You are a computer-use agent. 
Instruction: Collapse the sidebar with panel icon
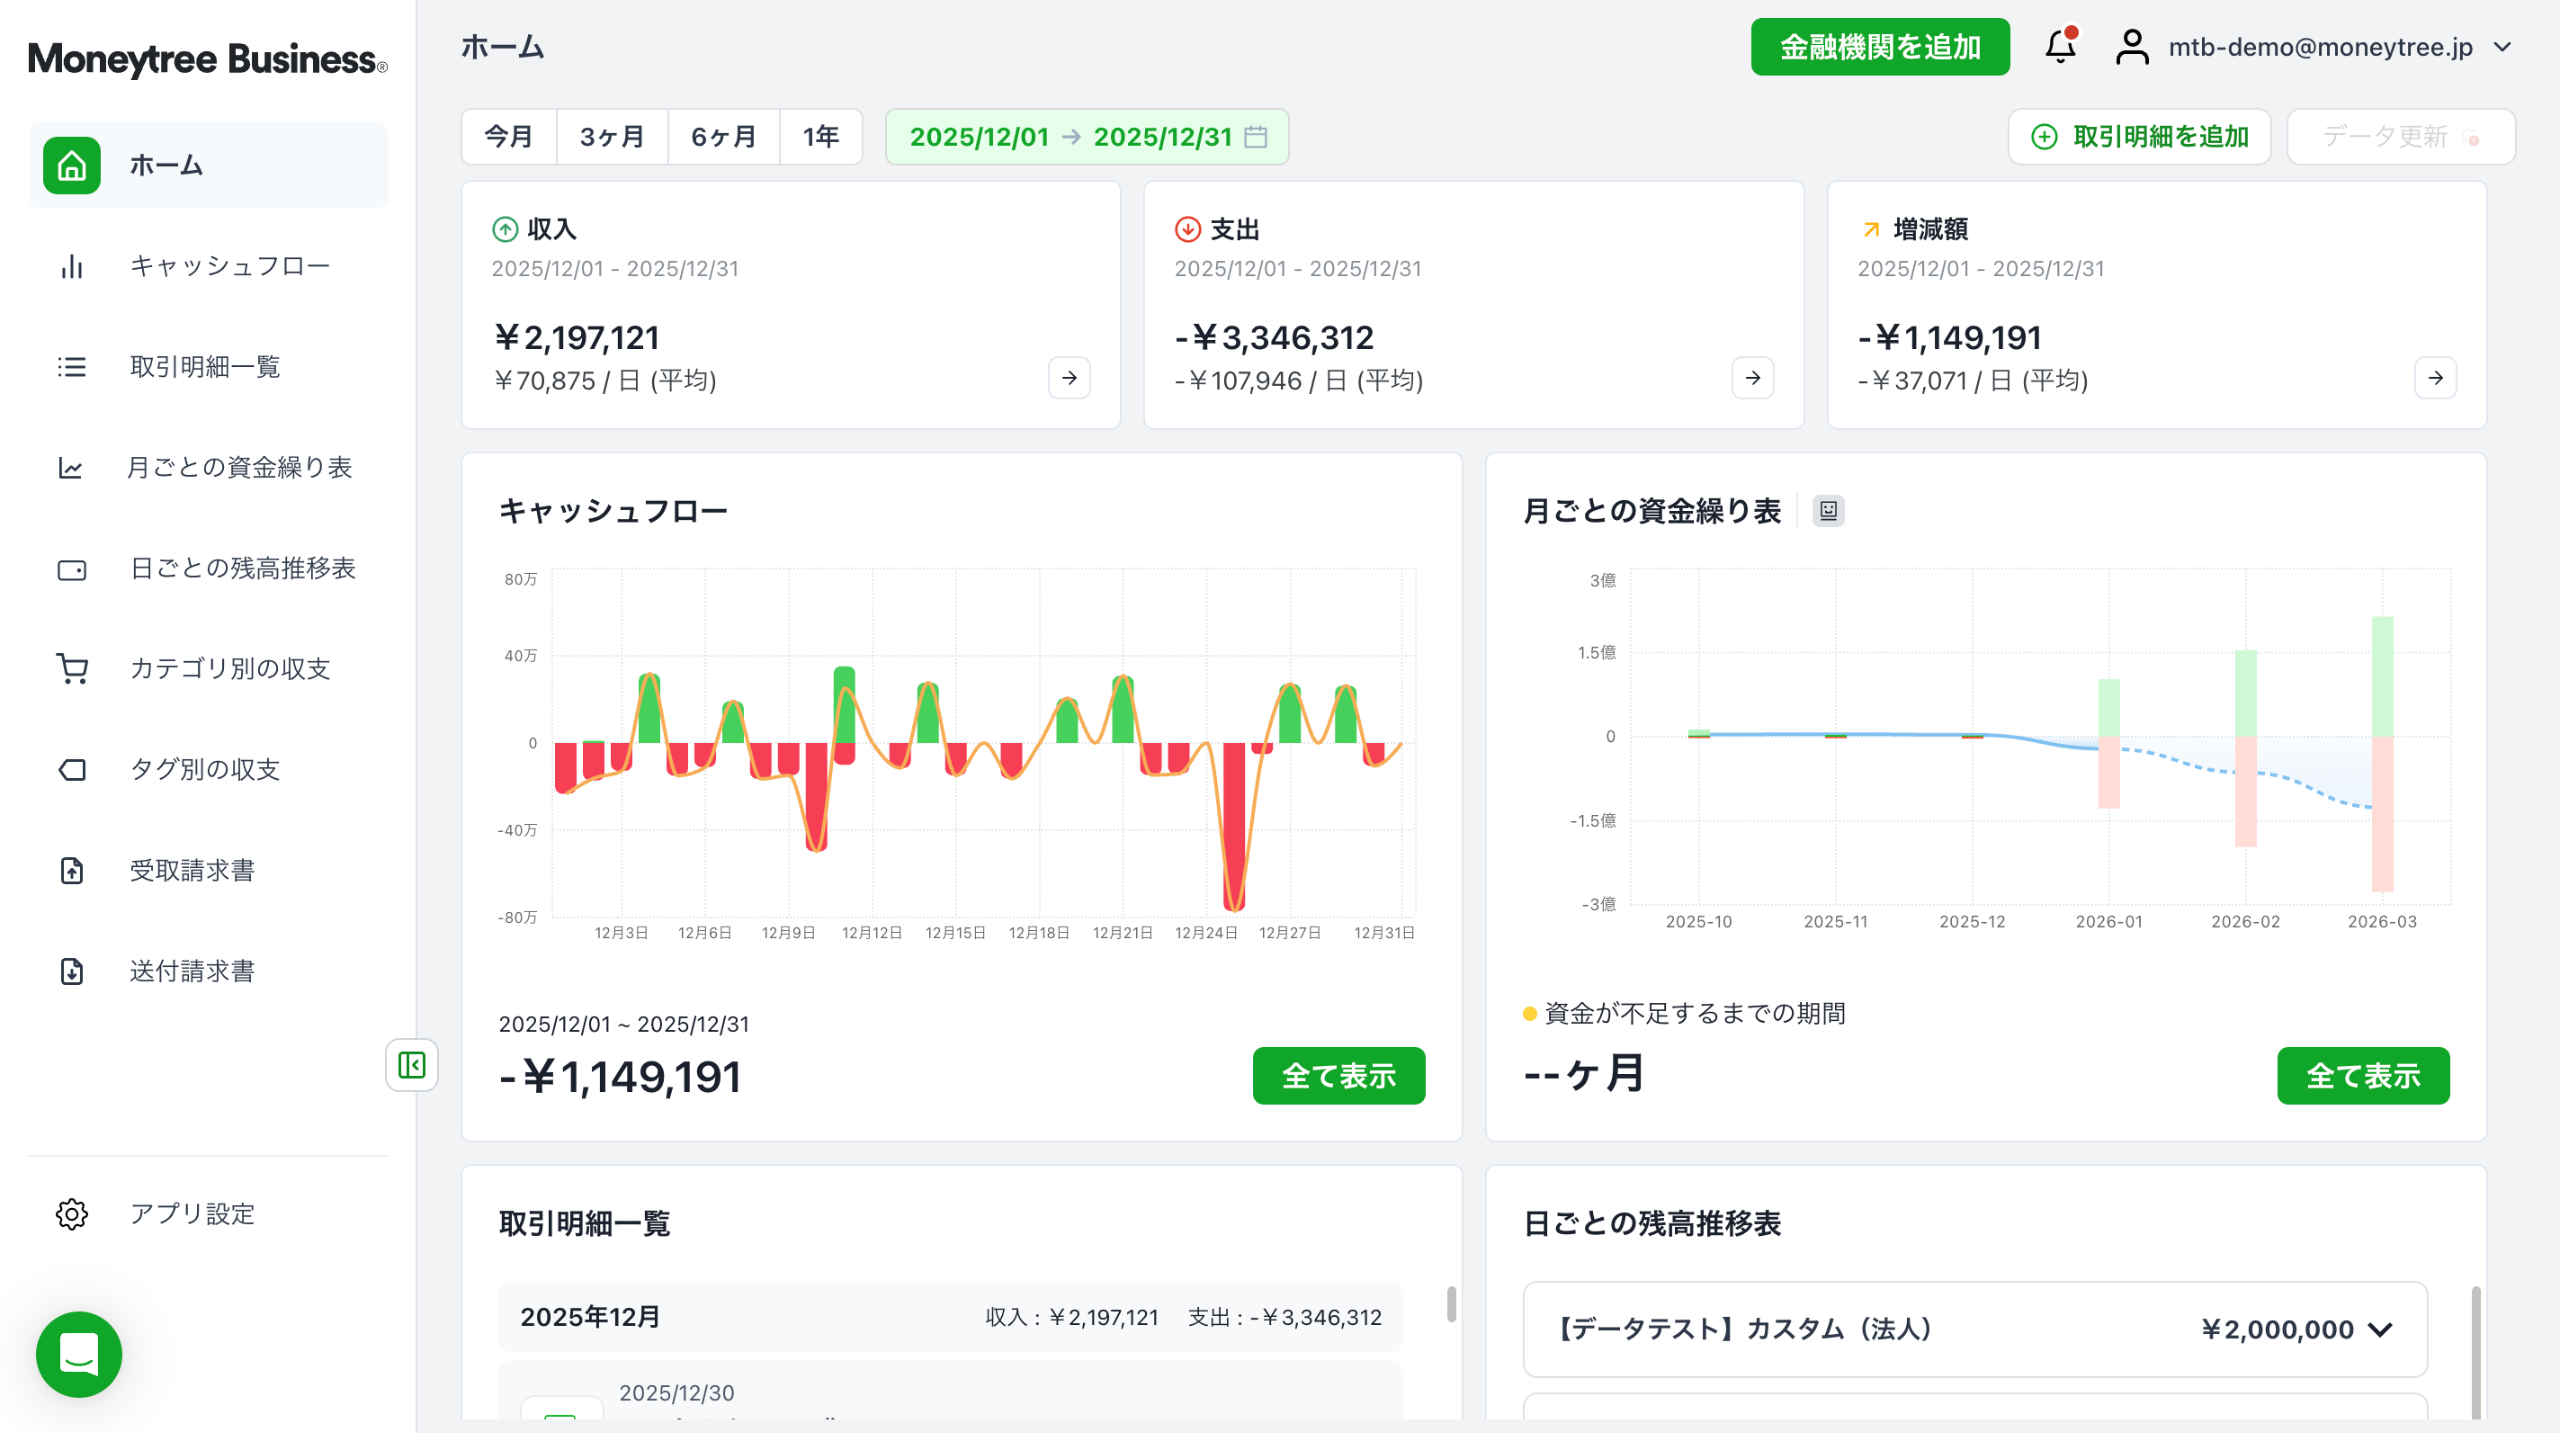411,1065
